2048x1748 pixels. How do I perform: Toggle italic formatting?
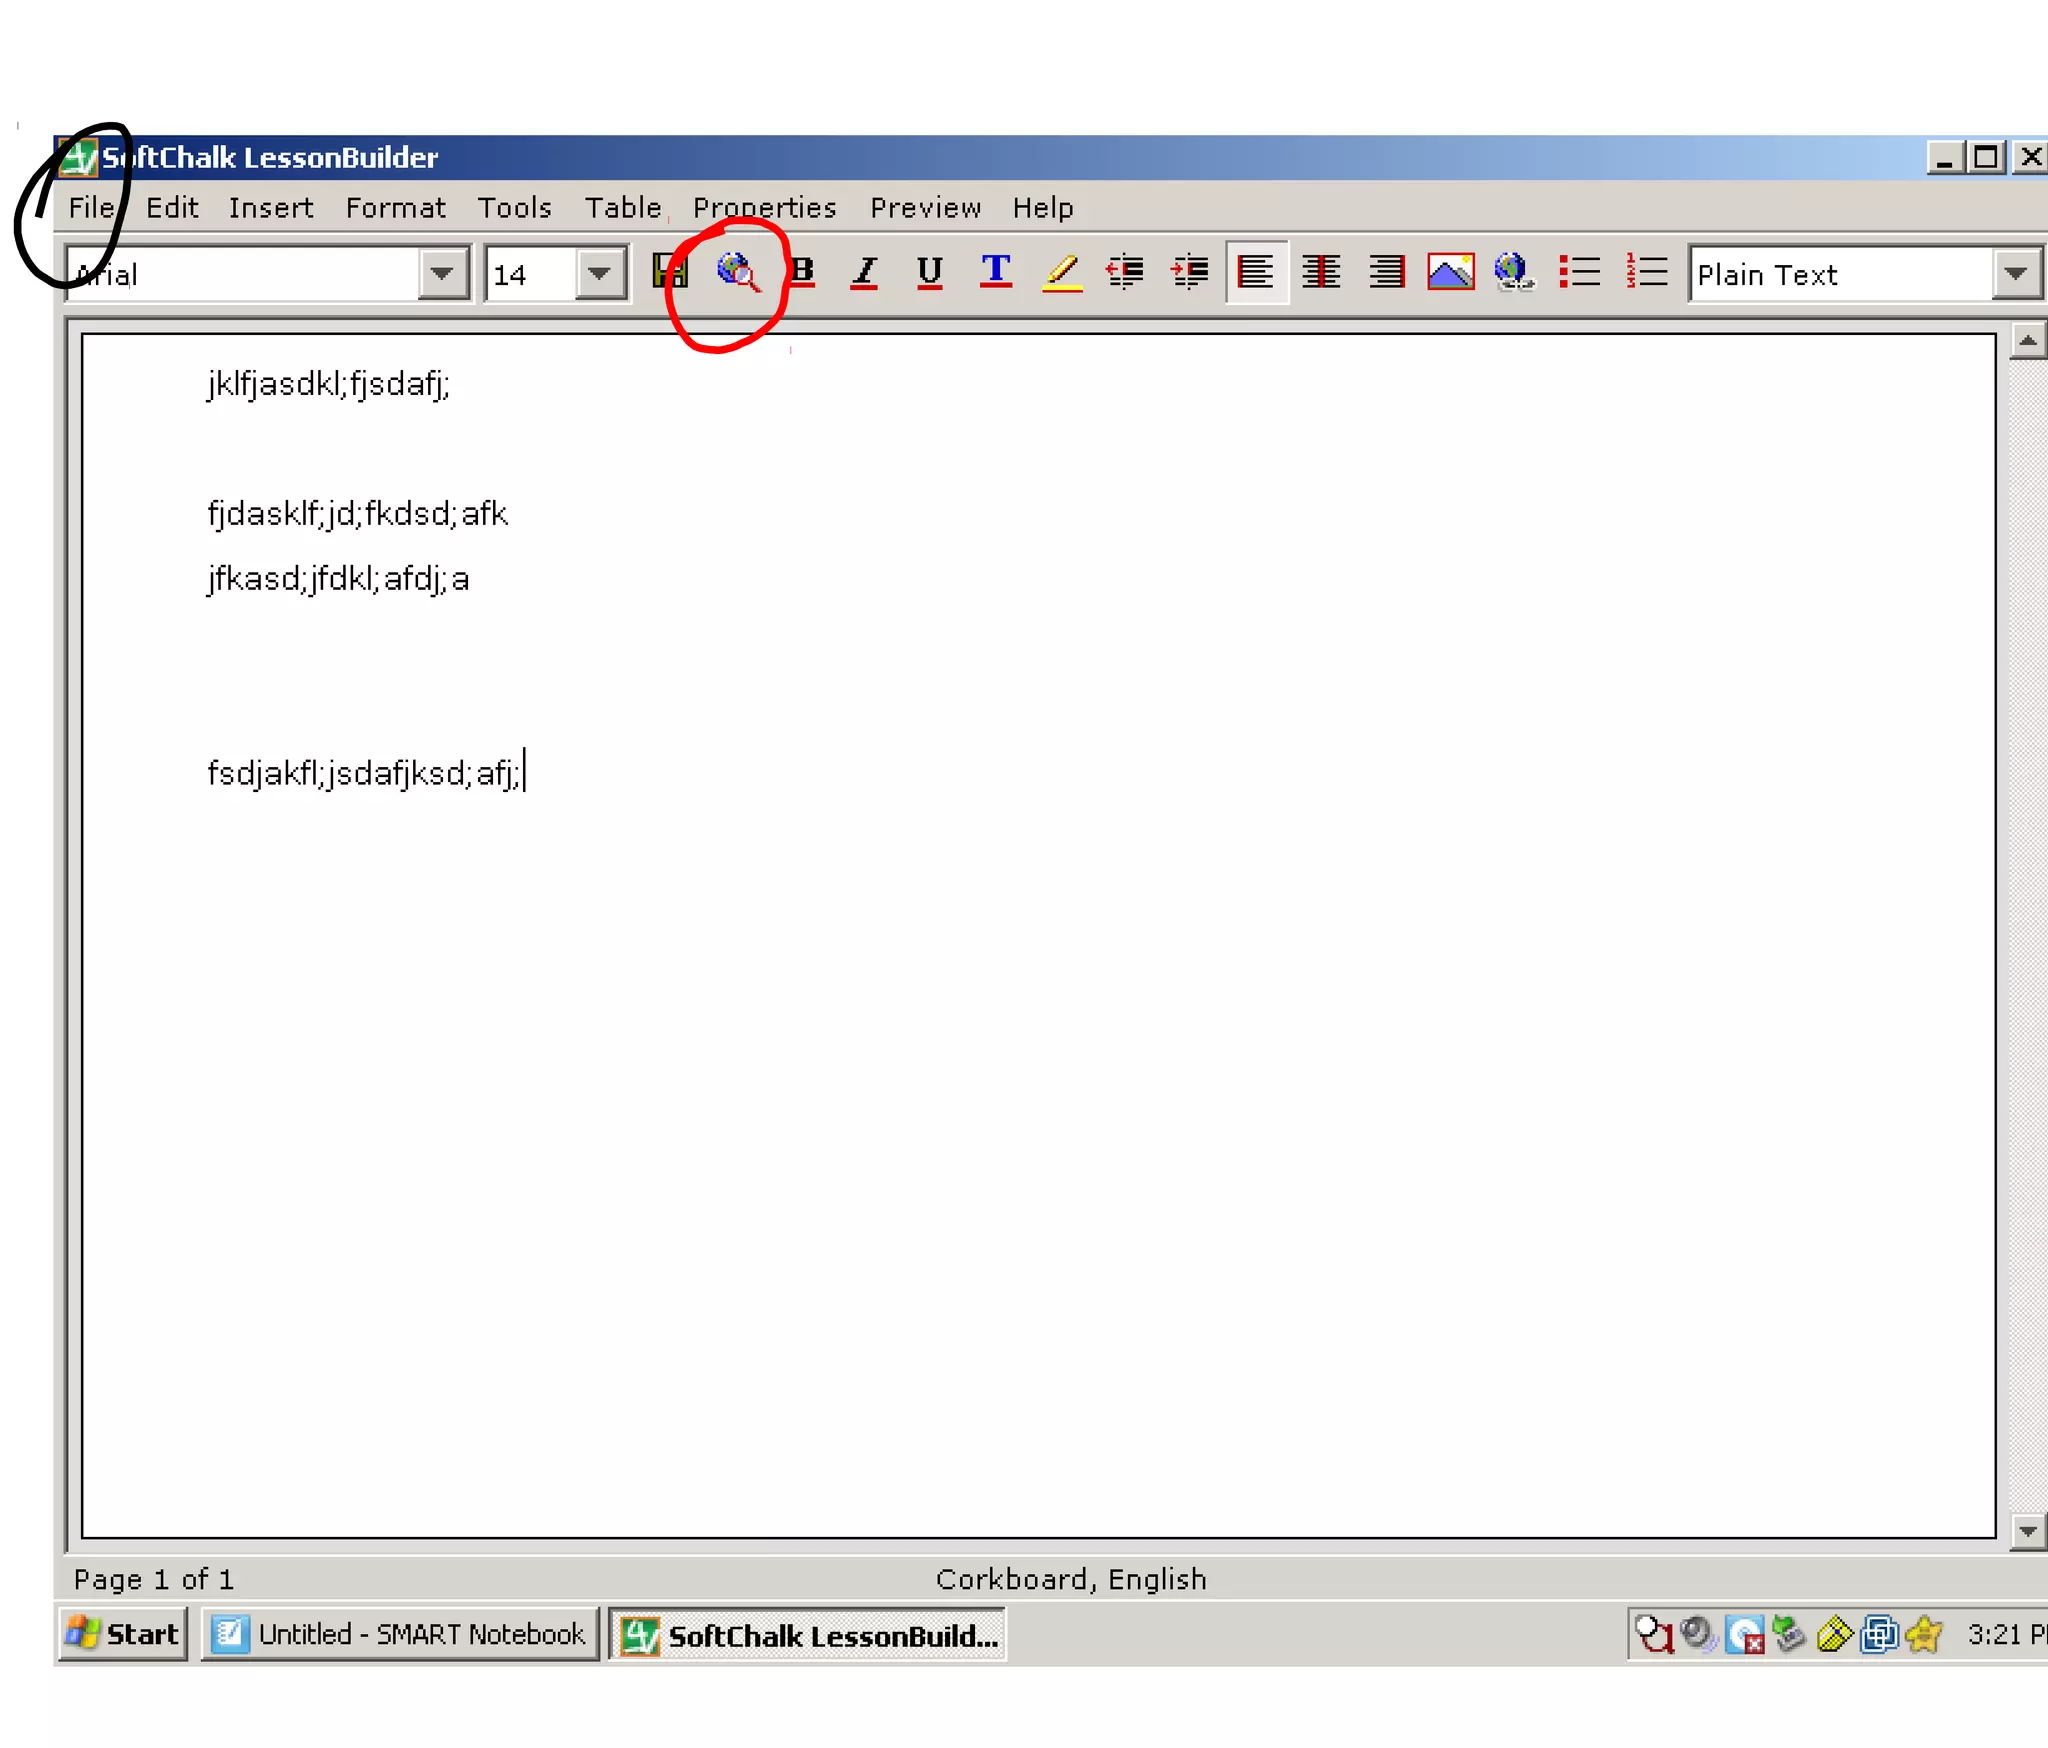865,272
